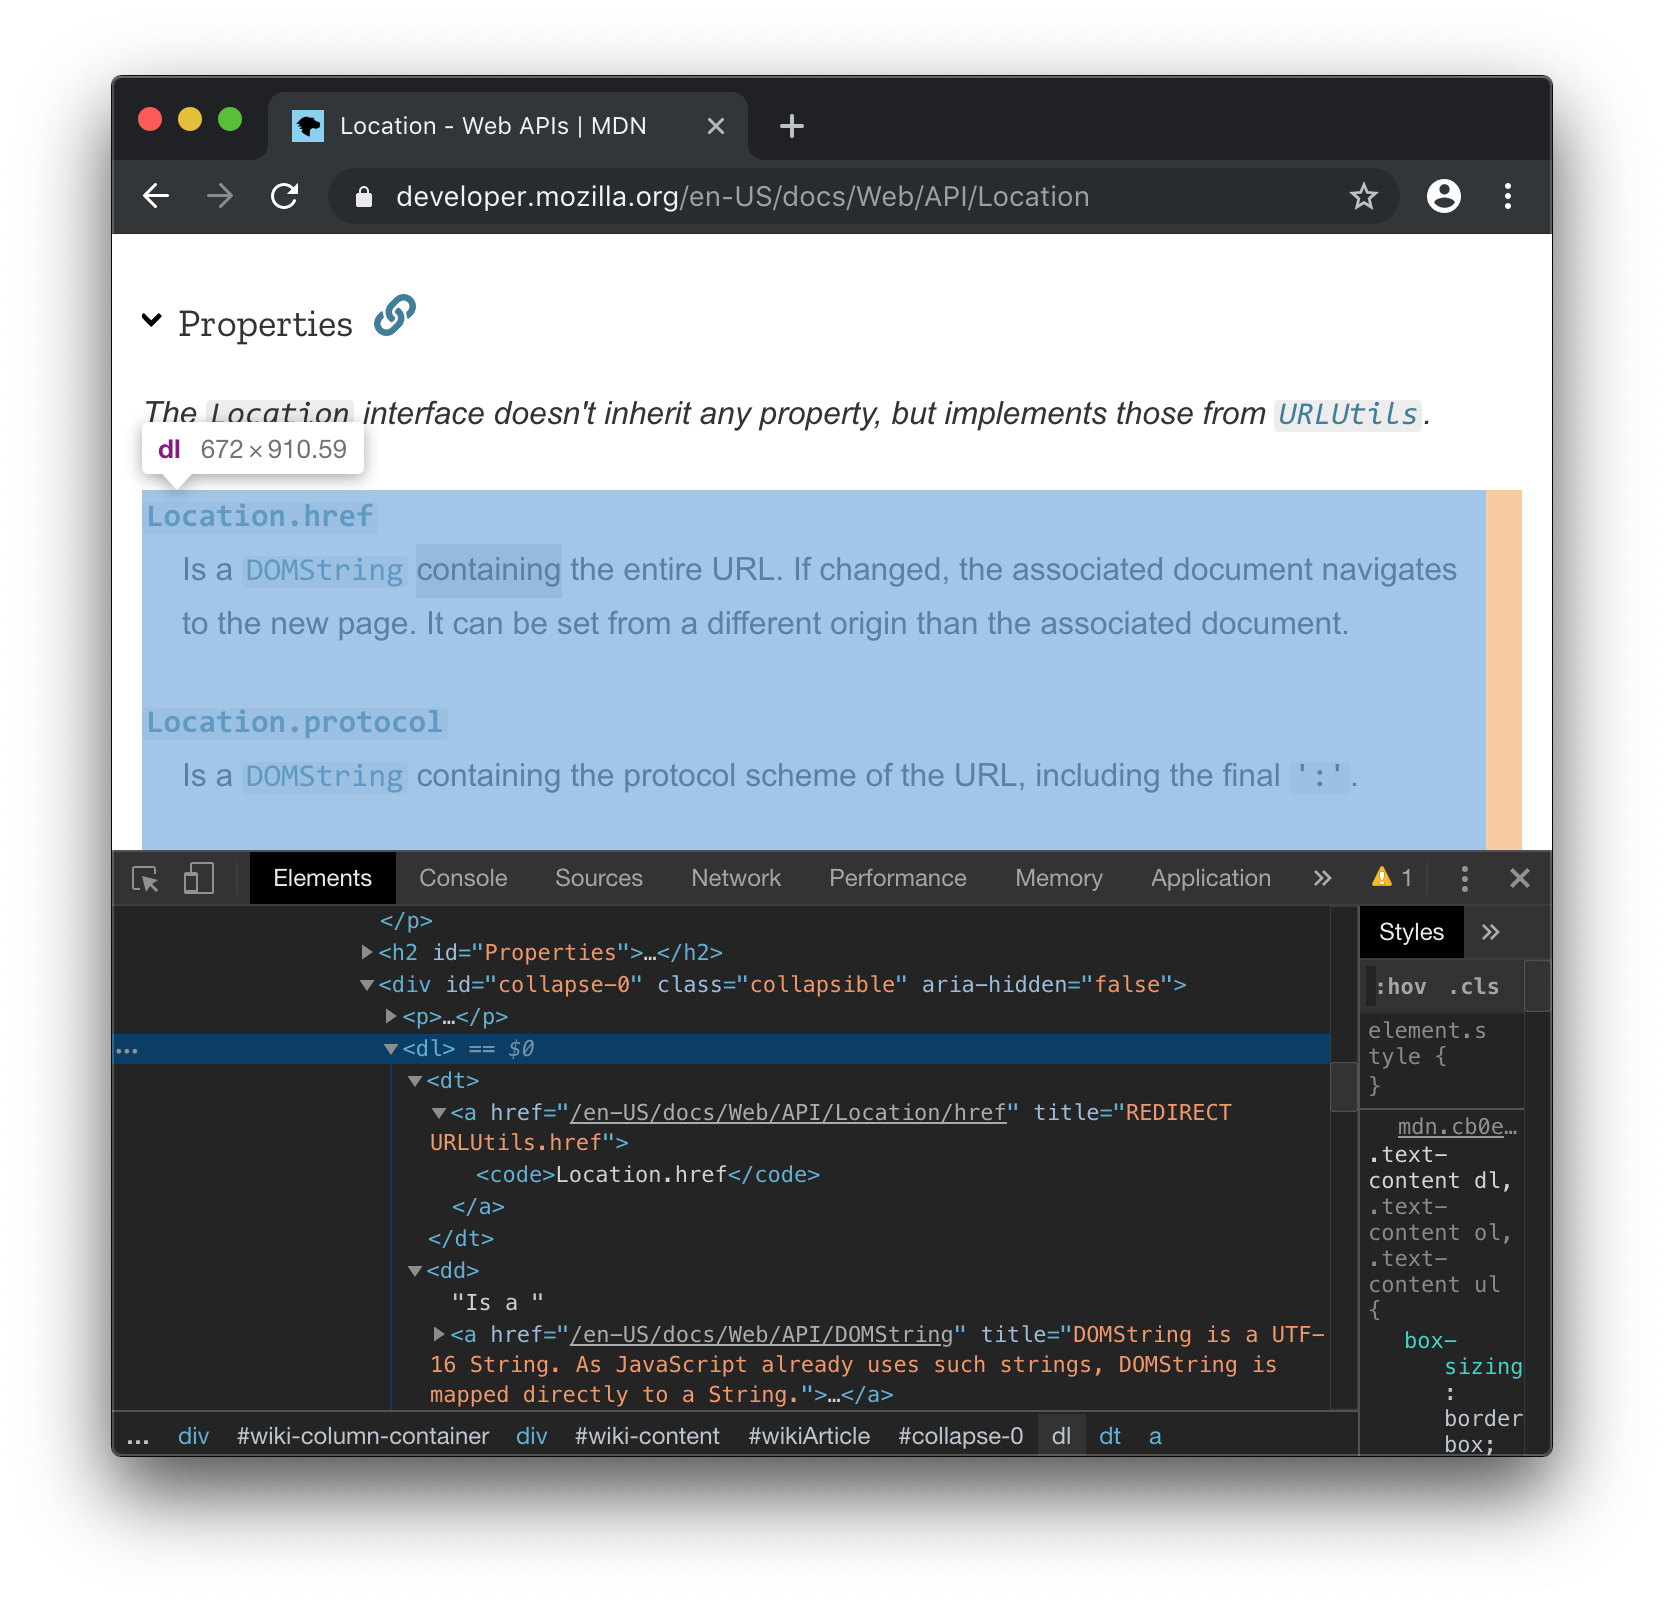
Task: Follow the URLUtils link in the intro
Action: click(1348, 414)
